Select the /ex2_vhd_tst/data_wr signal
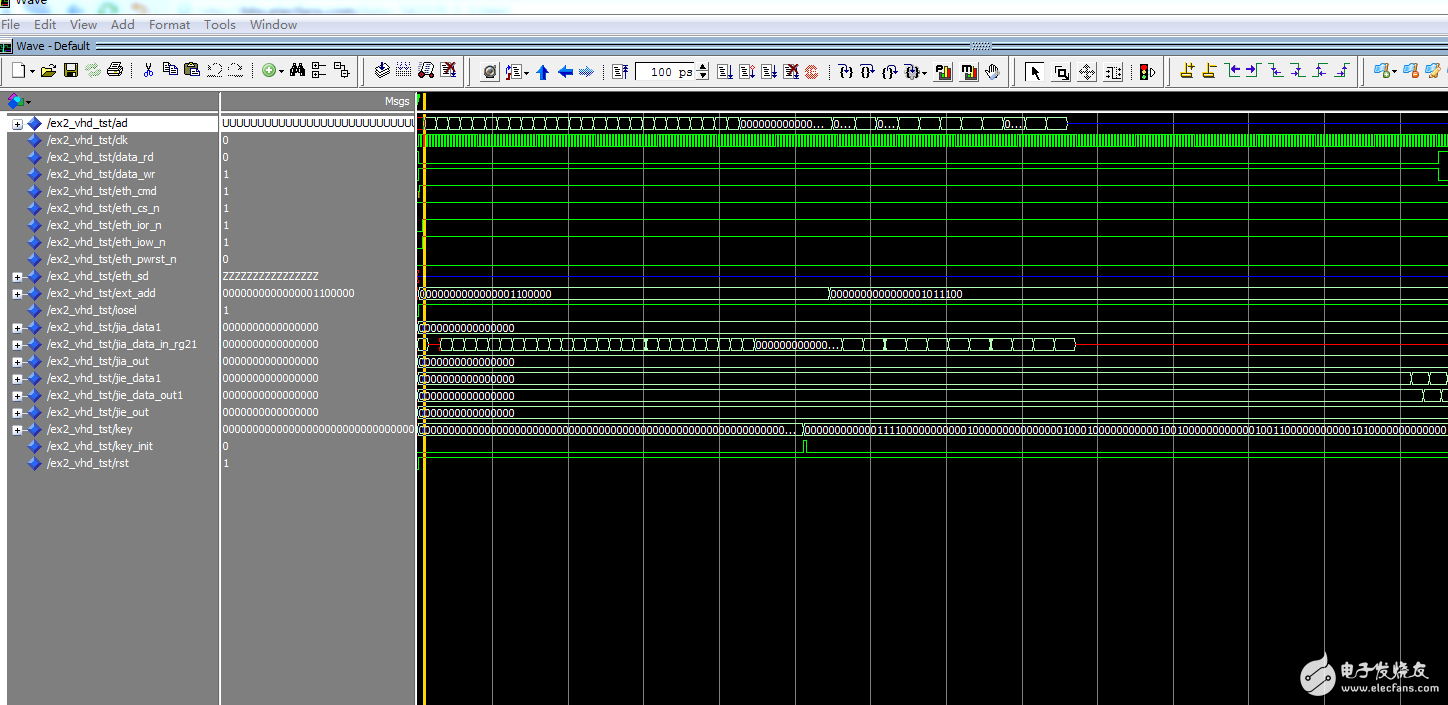Viewport: 1448px width, 705px height. (101, 174)
